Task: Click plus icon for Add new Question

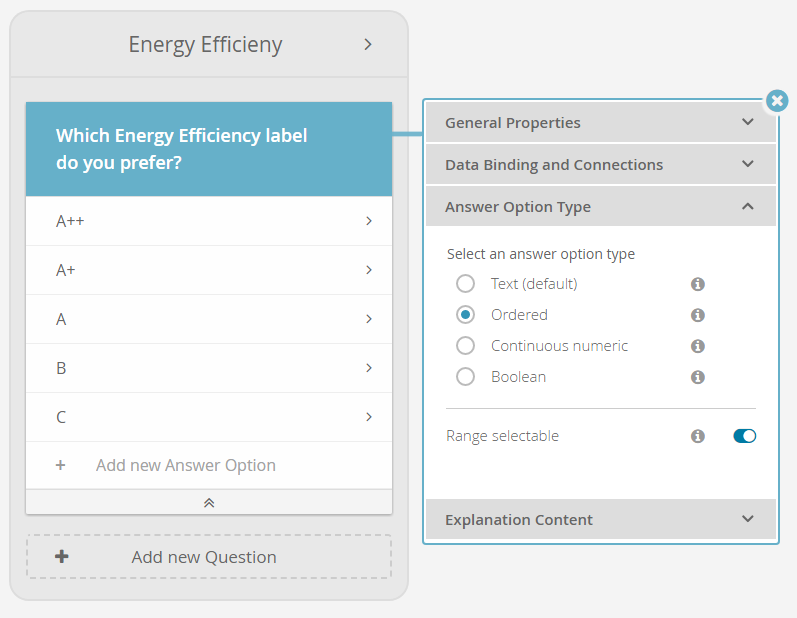Action: click(62, 557)
